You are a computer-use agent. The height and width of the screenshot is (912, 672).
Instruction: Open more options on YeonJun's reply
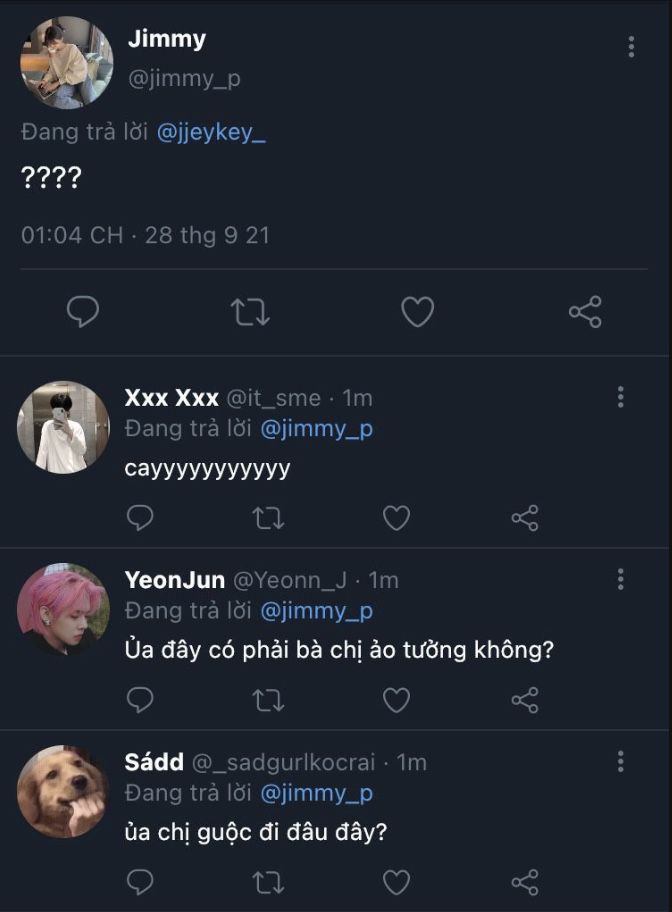[x=621, y=579]
